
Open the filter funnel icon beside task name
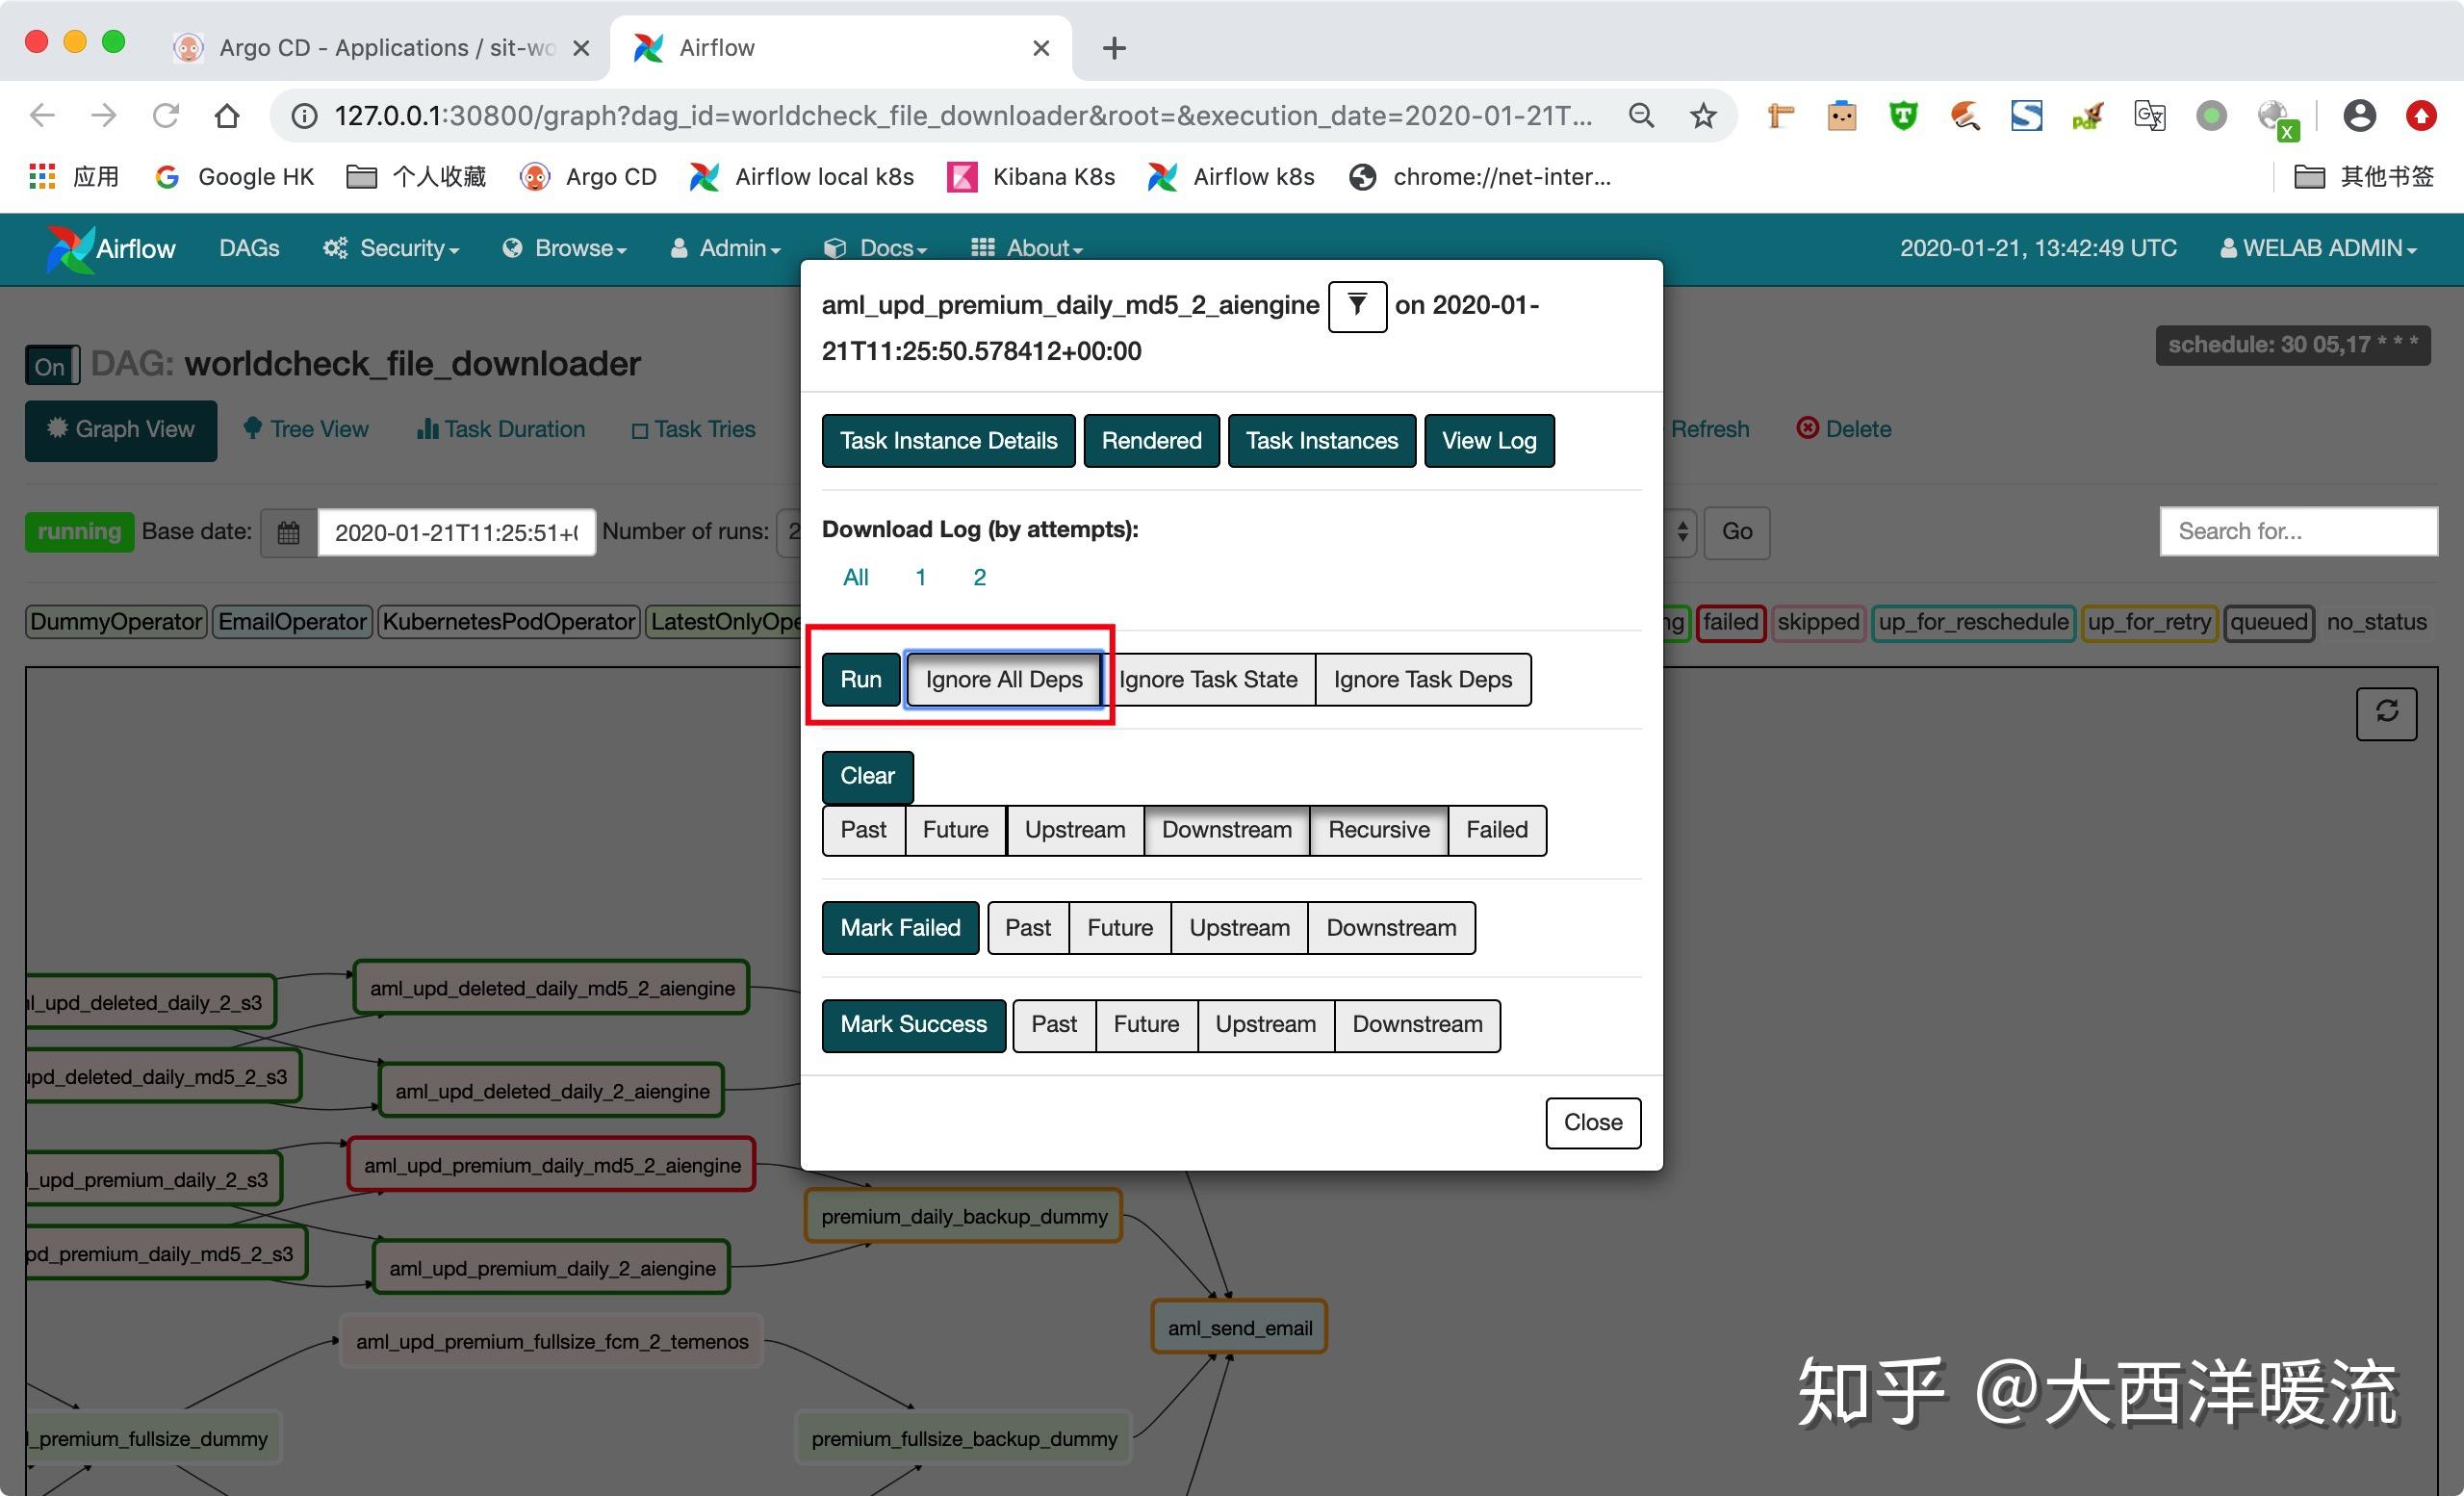click(1356, 307)
